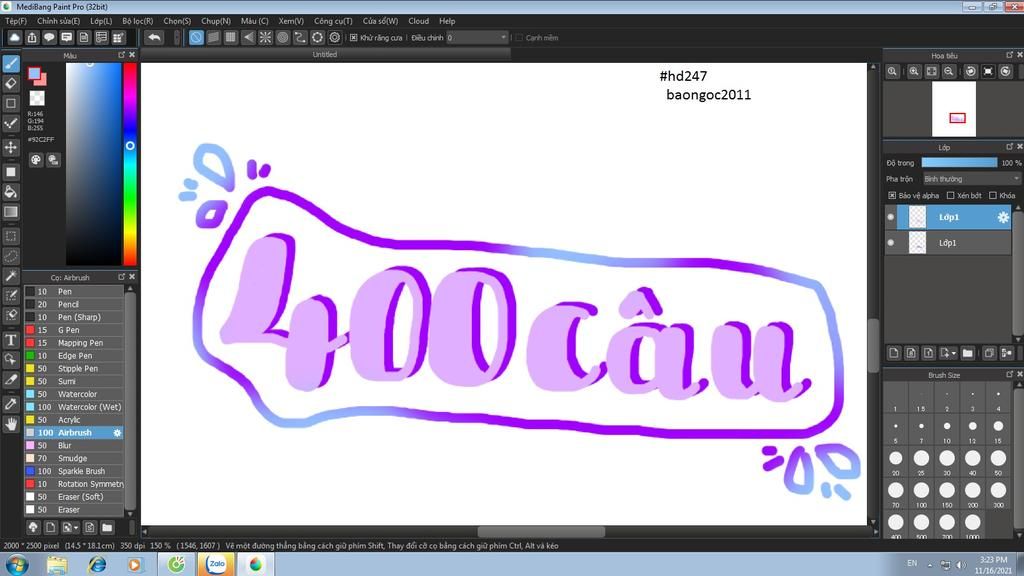Viewport: 1024px width, 576px height.
Task: Select the Brush tool in left toolbar
Action: pos(11,64)
